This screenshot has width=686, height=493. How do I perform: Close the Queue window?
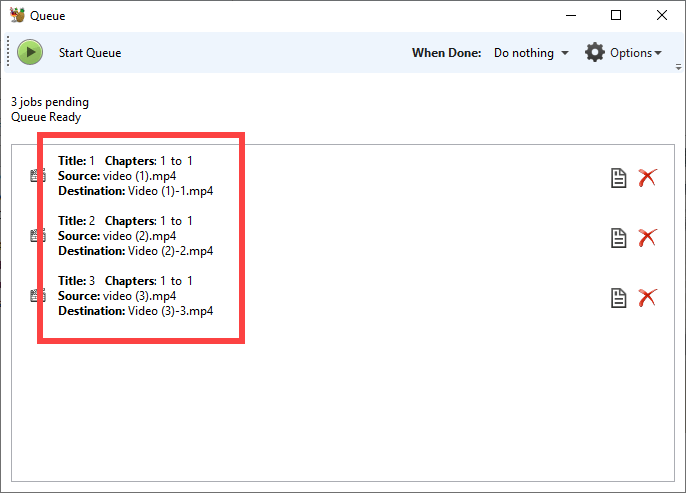point(662,15)
